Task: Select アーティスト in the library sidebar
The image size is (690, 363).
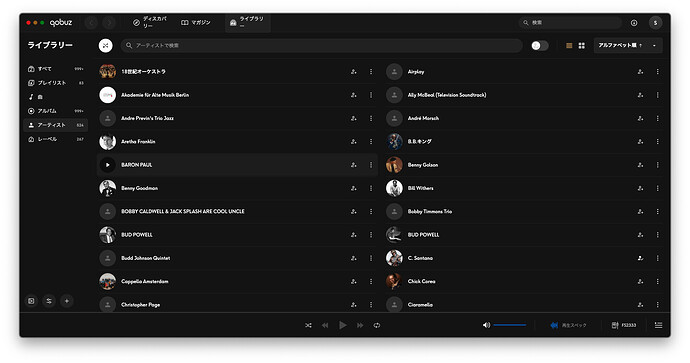Action: tap(55, 125)
